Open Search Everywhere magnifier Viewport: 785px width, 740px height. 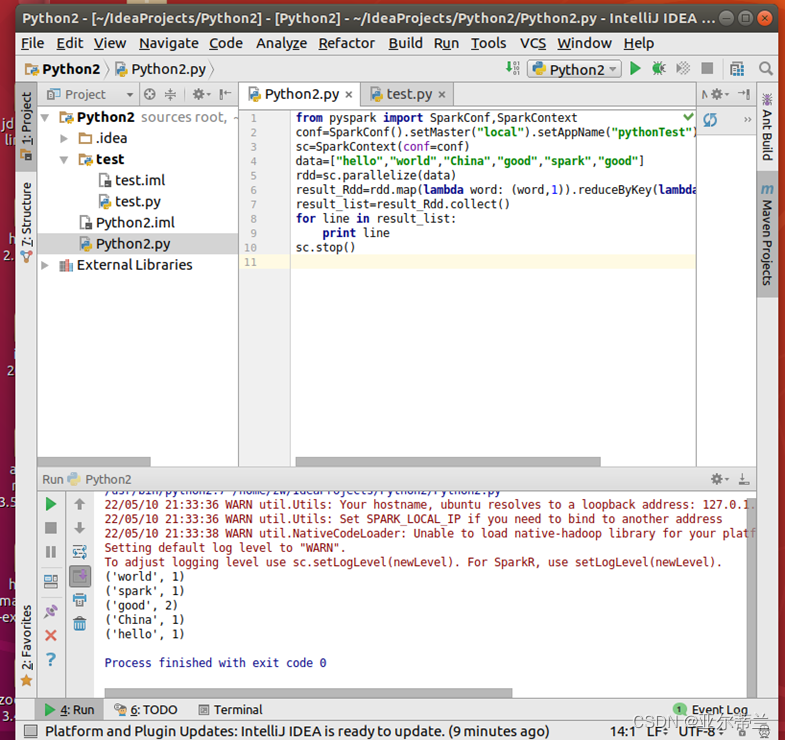pos(765,69)
